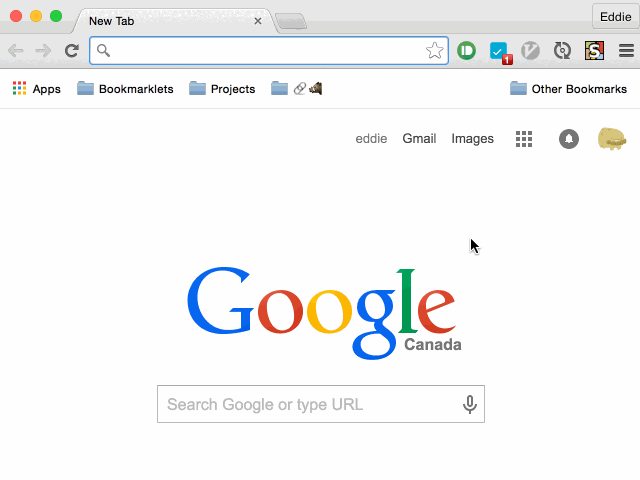Open Chrome's hamburger menu
Image resolution: width=640 pixels, height=480 pixels.
(626, 51)
